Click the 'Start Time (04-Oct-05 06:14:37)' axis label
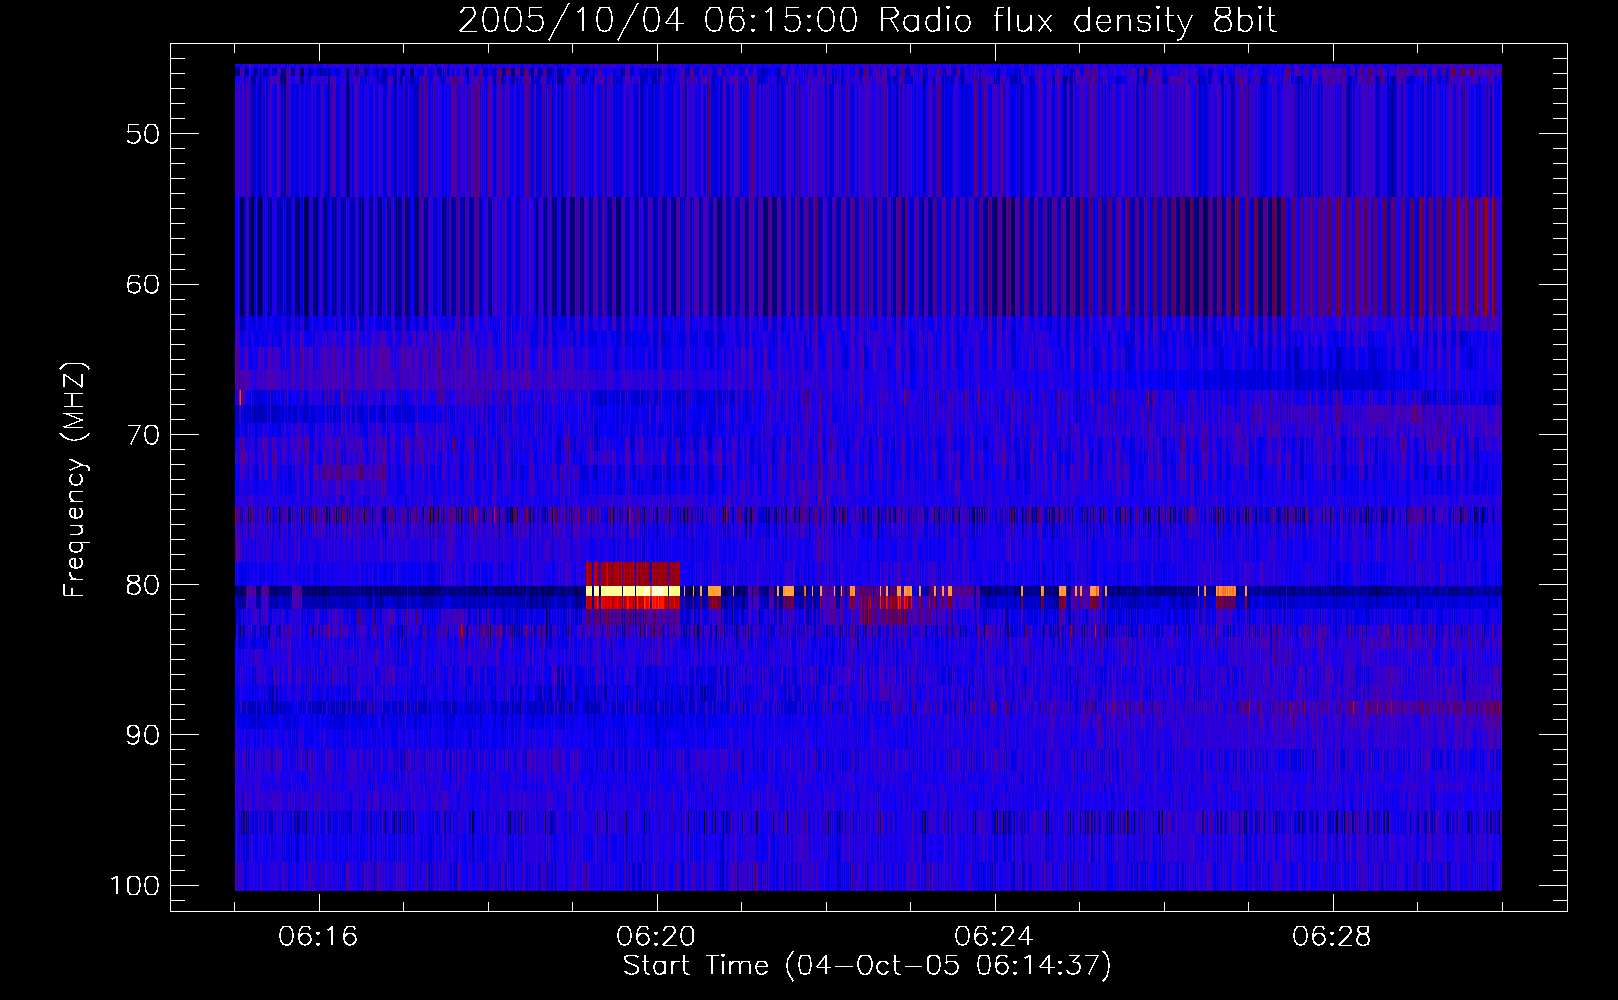1618x1000 pixels. (x=867, y=966)
